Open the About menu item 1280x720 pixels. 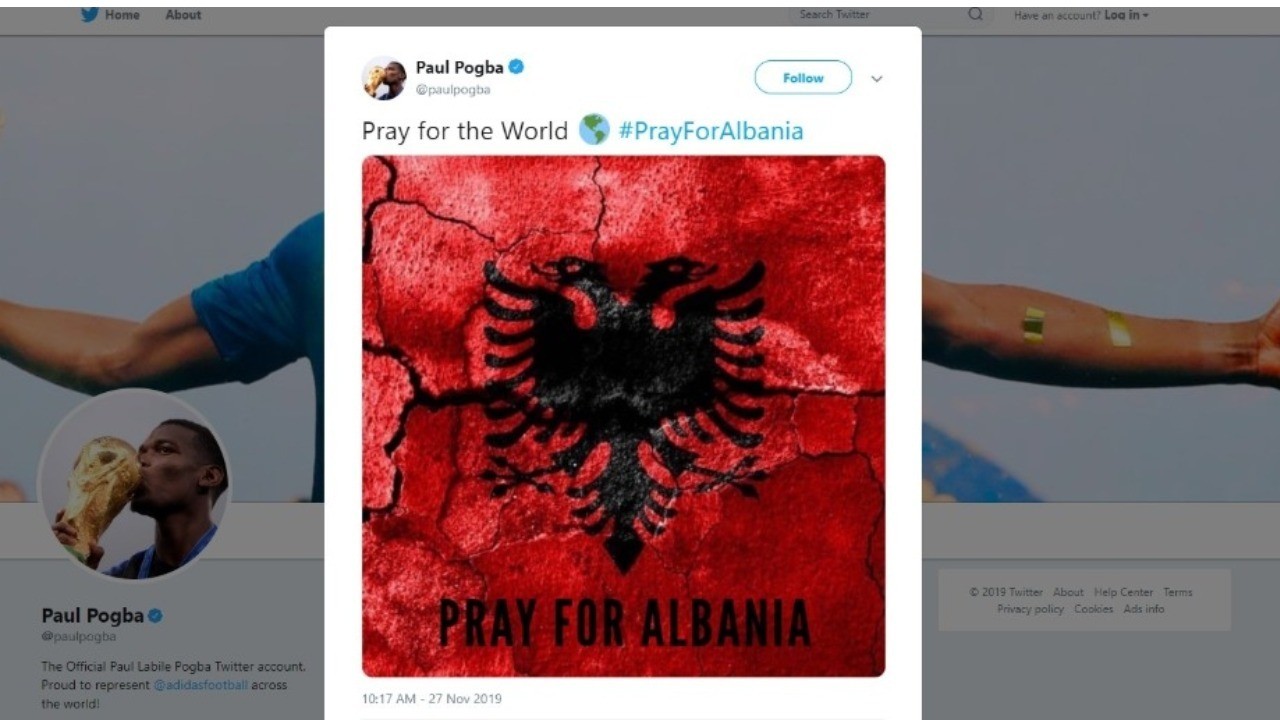(183, 15)
